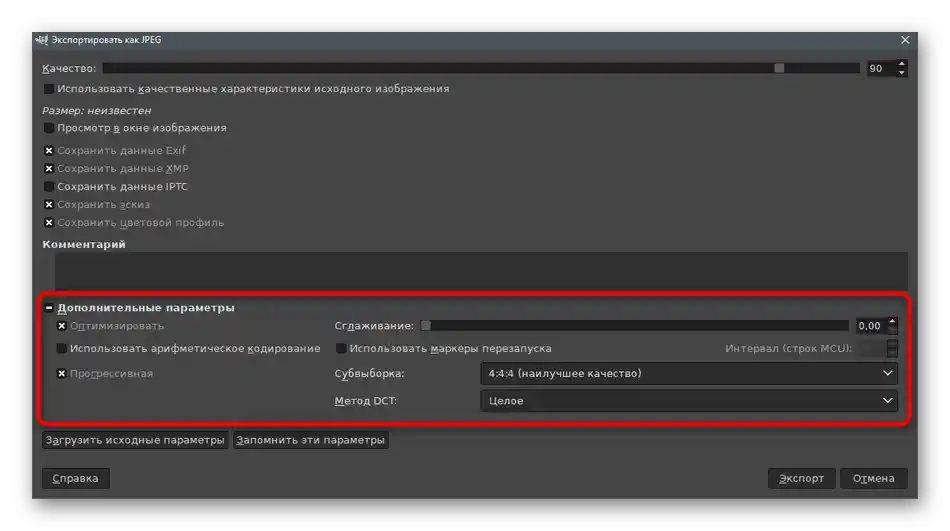Click the Качество quality slider
The width and height of the screenshot is (950, 531).
(x=481, y=68)
